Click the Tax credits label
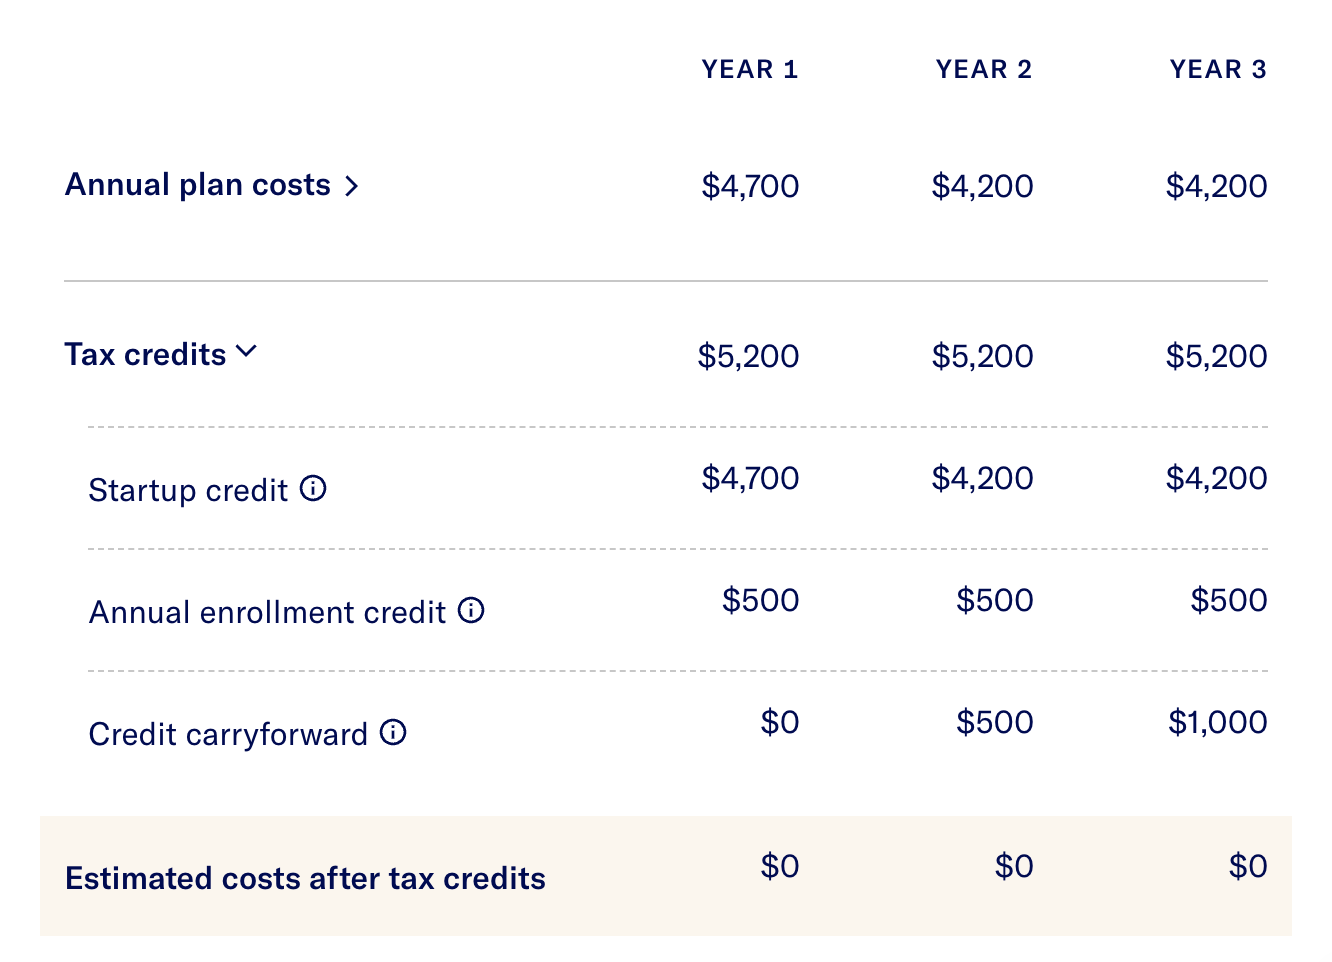The image size is (1332, 962). click(145, 355)
